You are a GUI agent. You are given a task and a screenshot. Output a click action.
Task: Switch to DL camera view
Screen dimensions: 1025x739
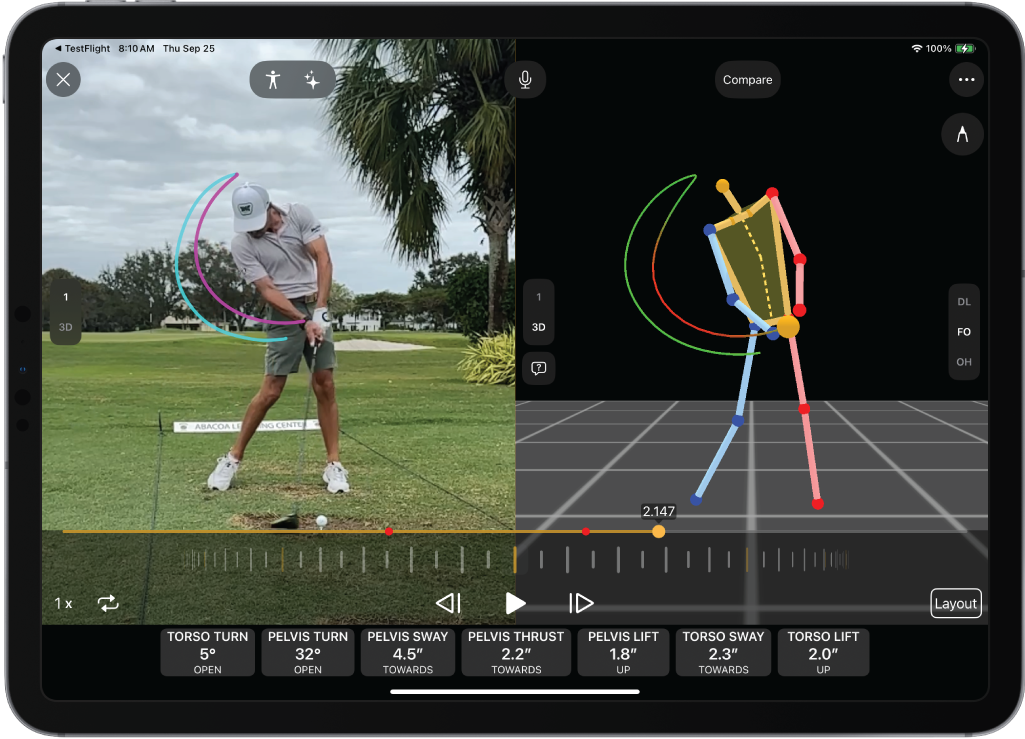pos(964,301)
